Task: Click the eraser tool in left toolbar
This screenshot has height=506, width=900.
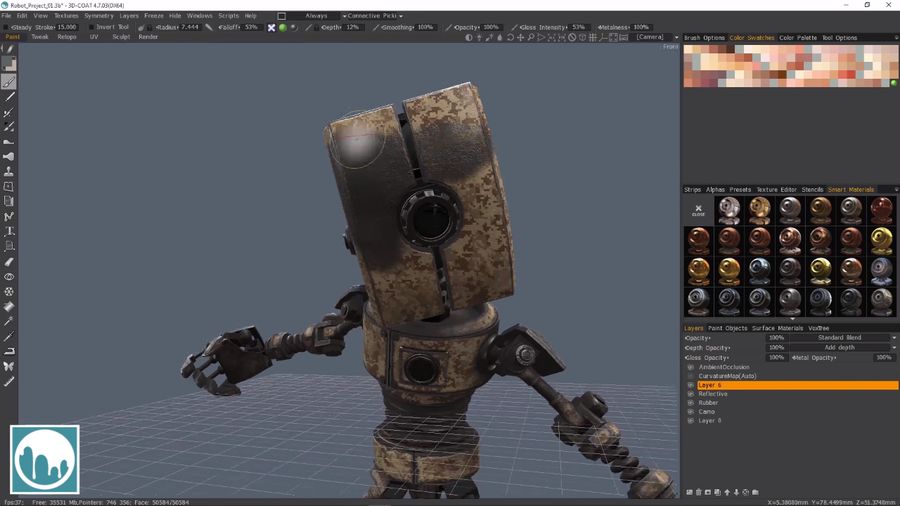Action: [9, 262]
